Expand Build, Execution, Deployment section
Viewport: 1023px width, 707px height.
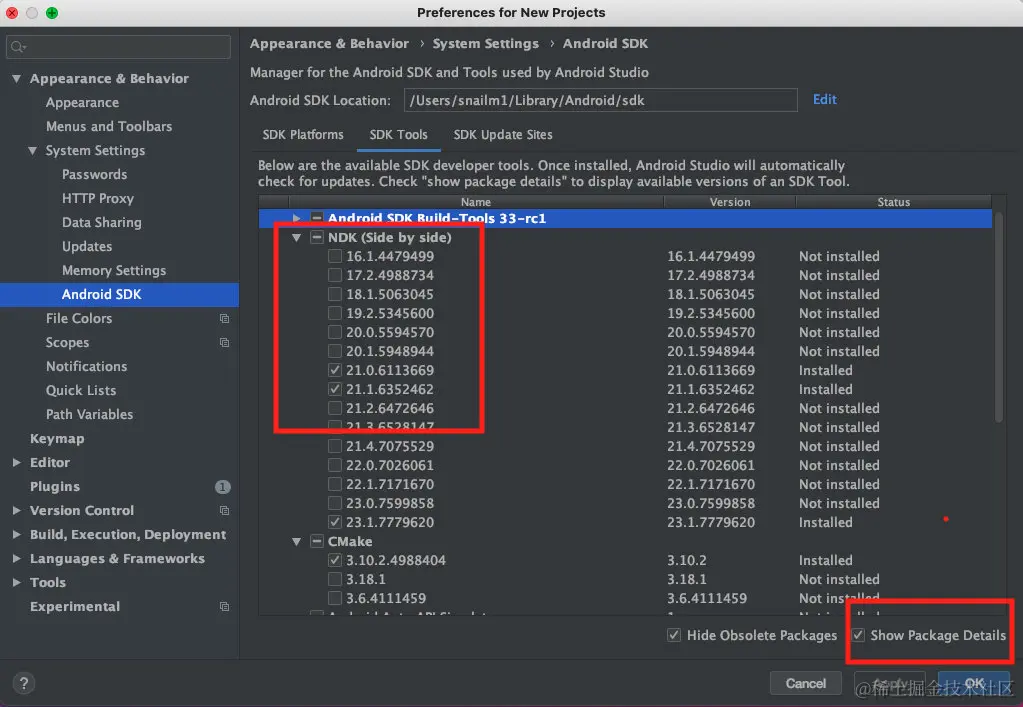click(x=16, y=534)
